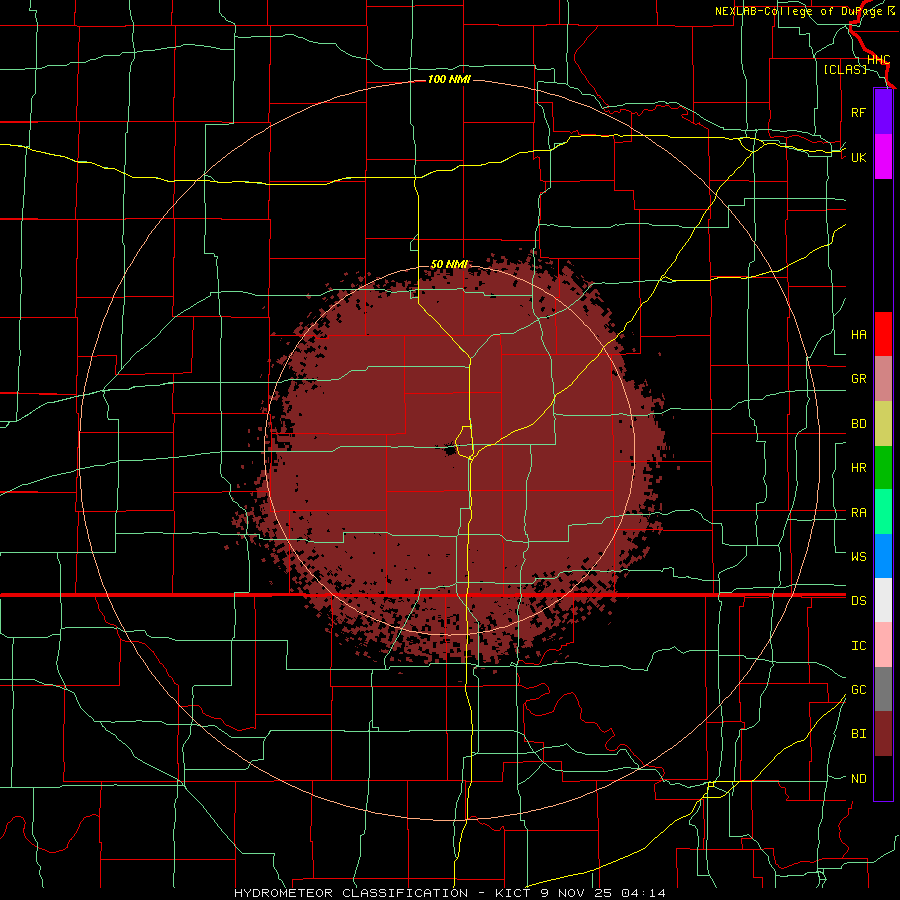The width and height of the screenshot is (900, 900).
Task: Click the 'BD' legend label
Action: tap(858, 424)
